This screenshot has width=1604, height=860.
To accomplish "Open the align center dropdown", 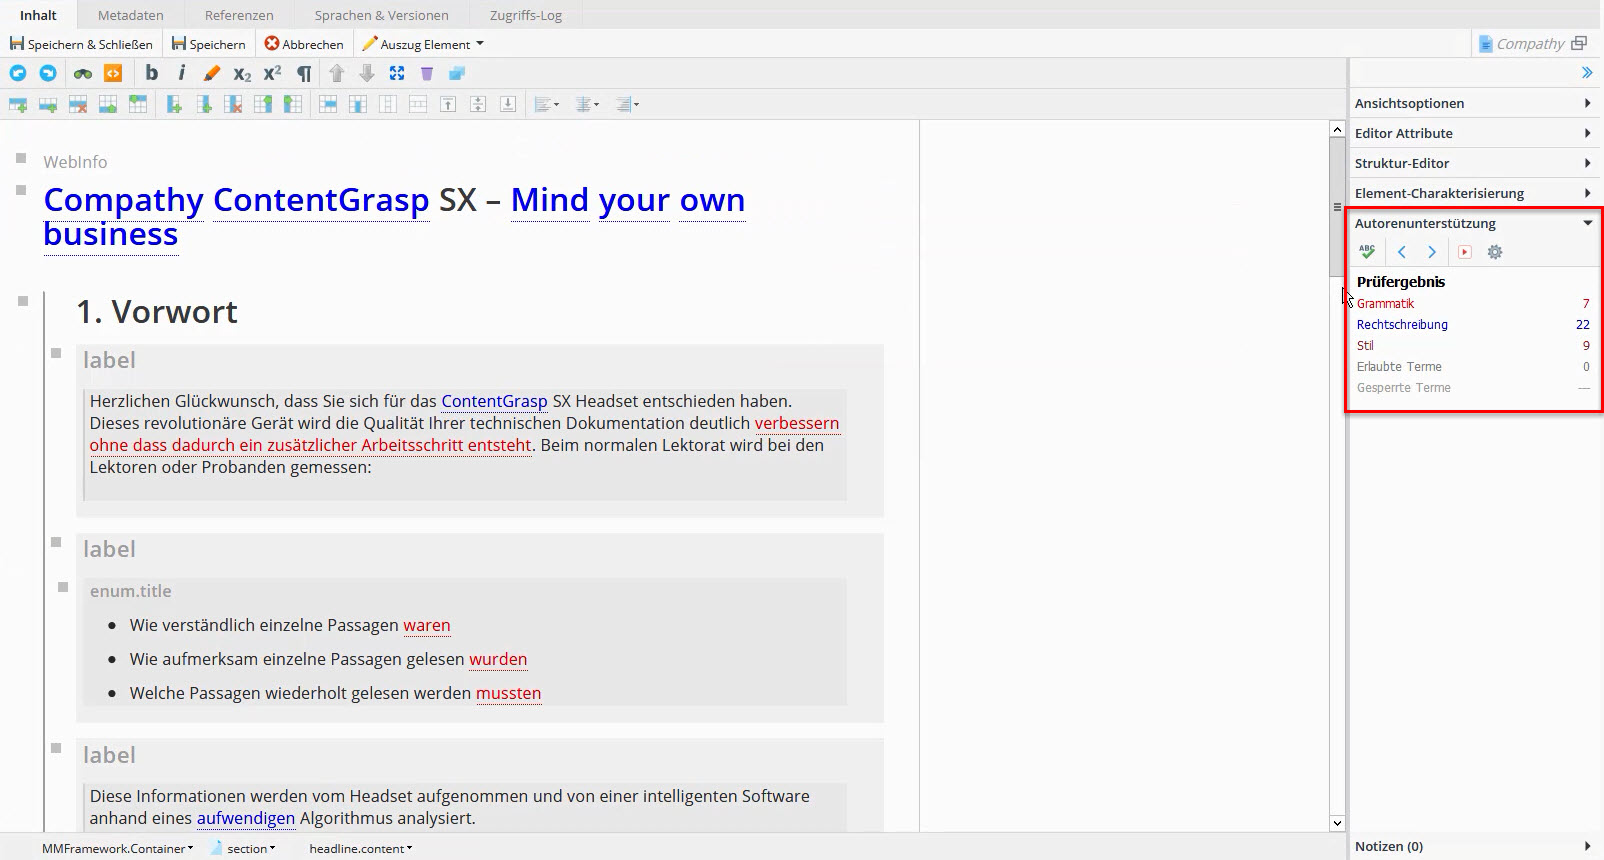I will (587, 104).
